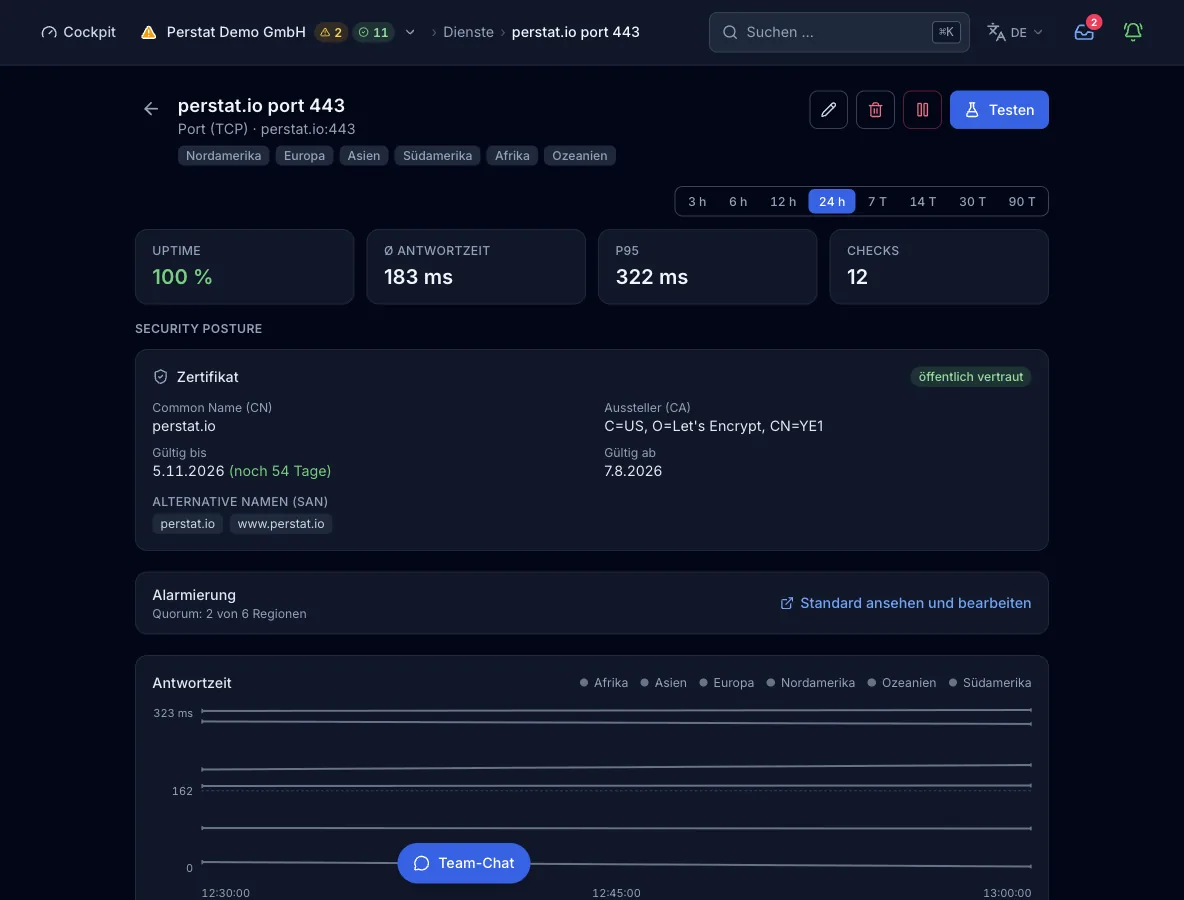Toggle the Südamerika series in legend
The image size is (1184, 900).
[989, 683]
